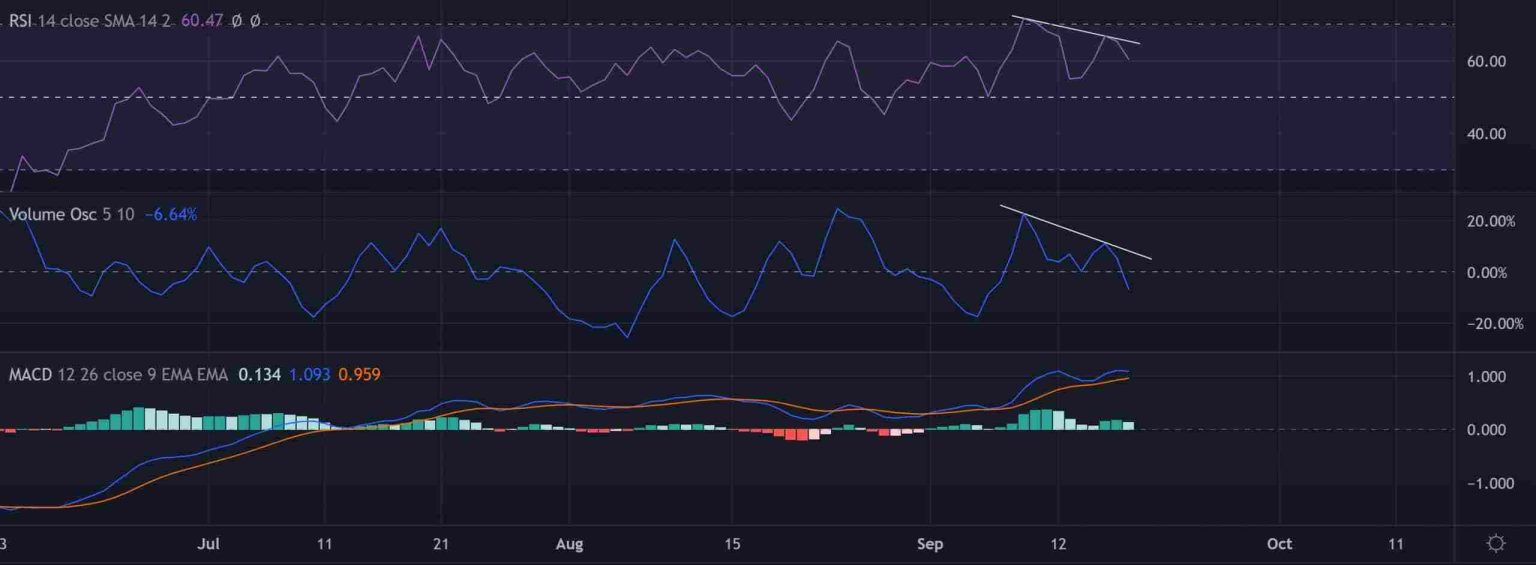Image resolution: width=1536 pixels, height=565 pixels.
Task: Click the Jul label on time axis
Action: click(x=209, y=544)
